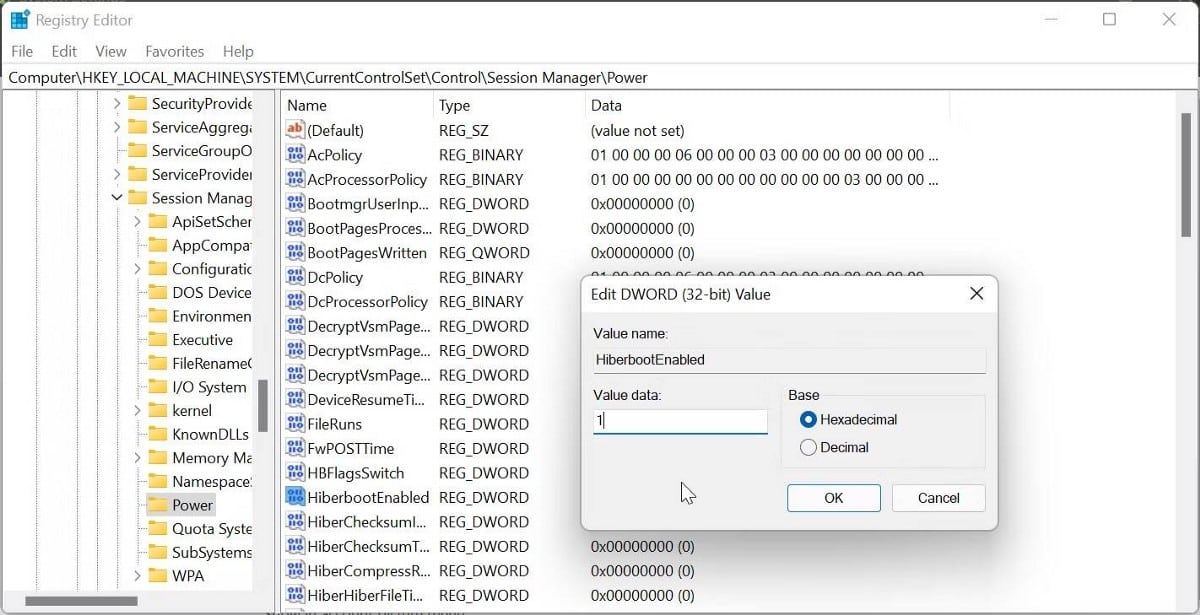Open the View menu
The height and width of the screenshot is (615, 1200).
pos(110,51)
